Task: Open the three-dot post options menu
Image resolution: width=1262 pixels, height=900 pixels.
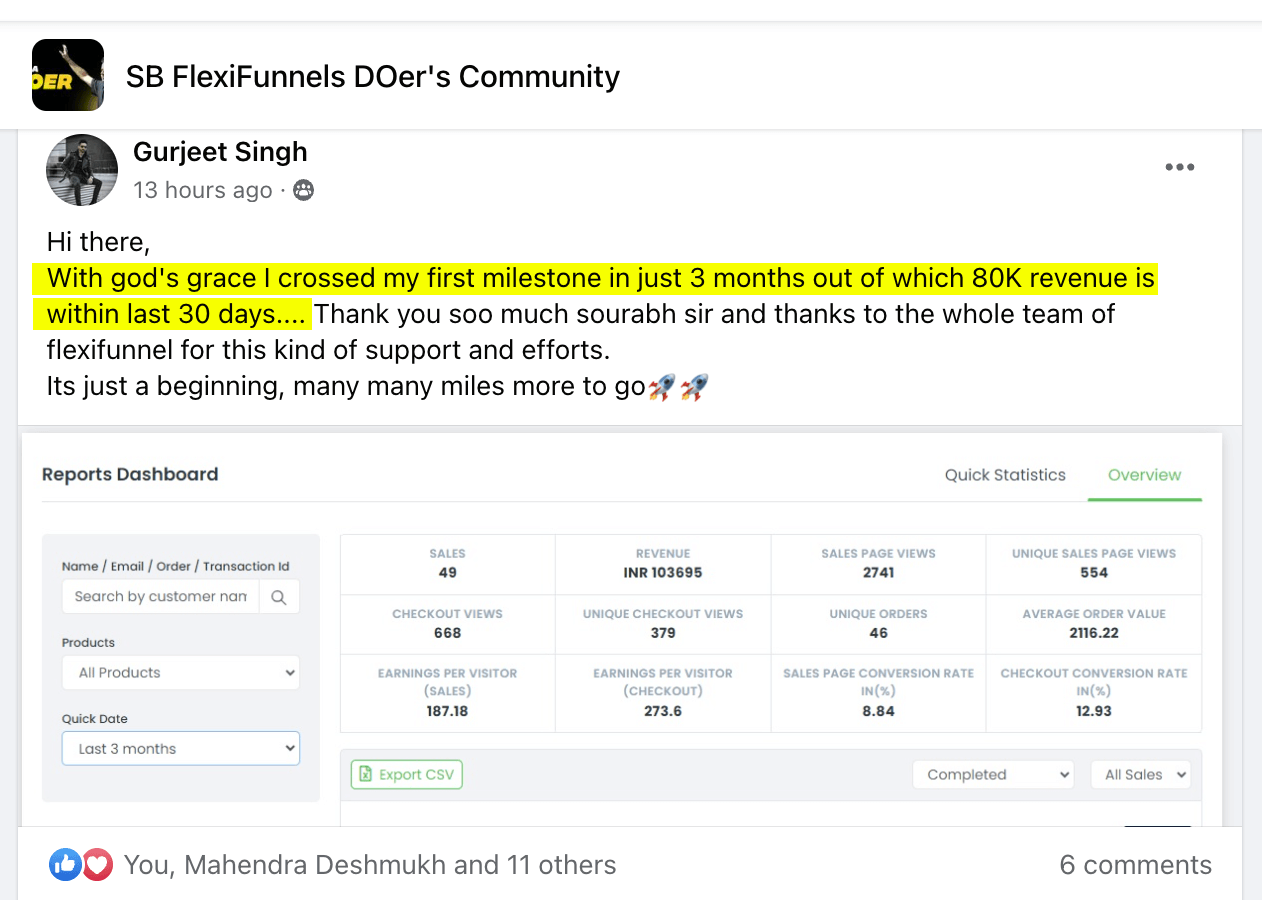Action: 1179,167
